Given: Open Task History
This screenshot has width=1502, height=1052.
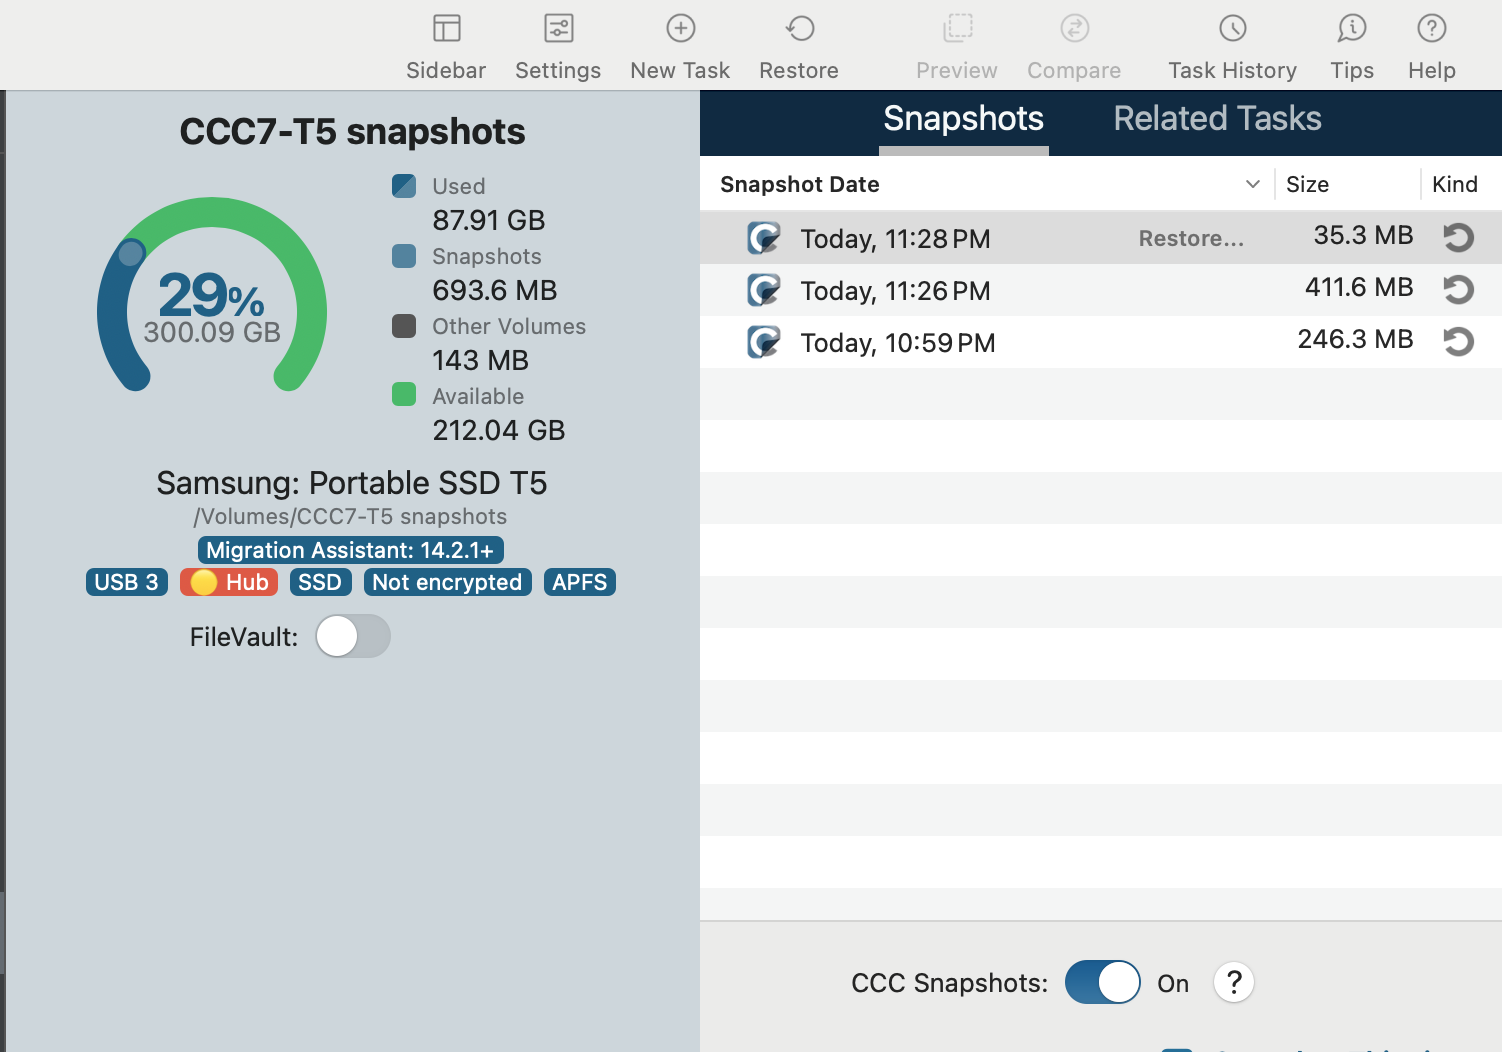Looking at the screenshot, I should pyautogui.click(x=1232, y=29).
